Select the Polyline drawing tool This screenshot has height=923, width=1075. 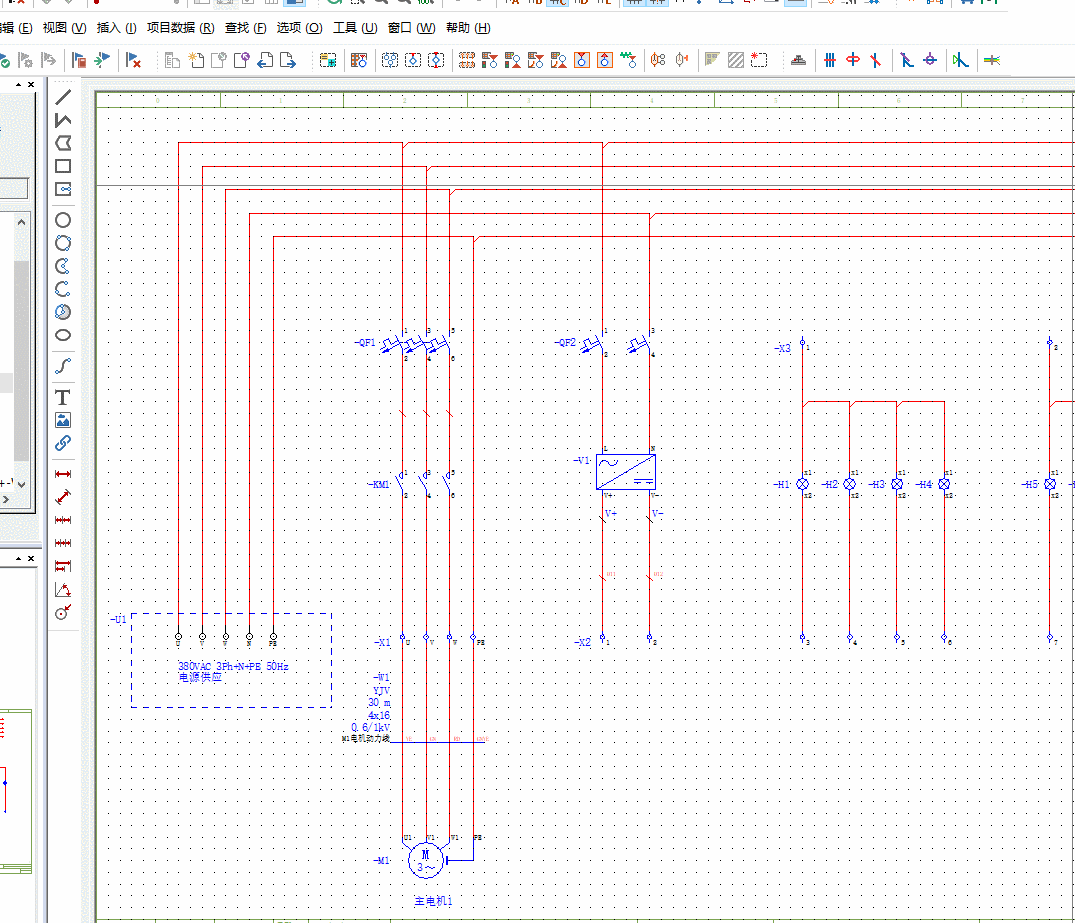click(x=63, y=121)
